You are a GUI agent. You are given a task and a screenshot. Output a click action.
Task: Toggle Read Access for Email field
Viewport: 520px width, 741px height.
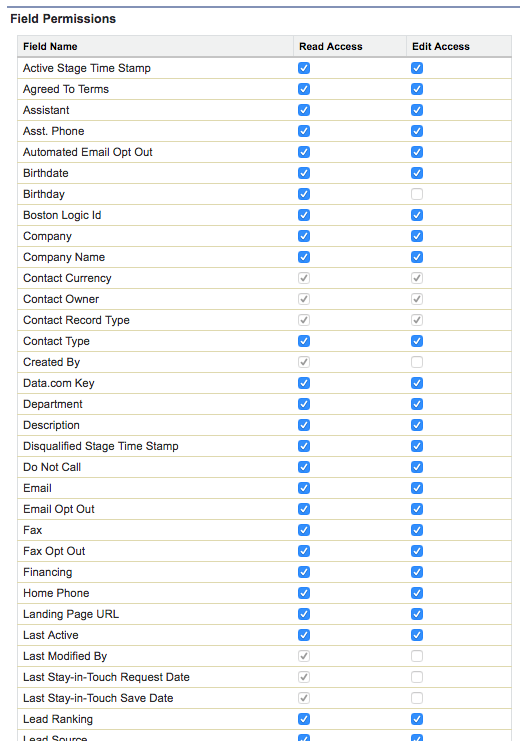pyautogui.click(x=304, y=488)
